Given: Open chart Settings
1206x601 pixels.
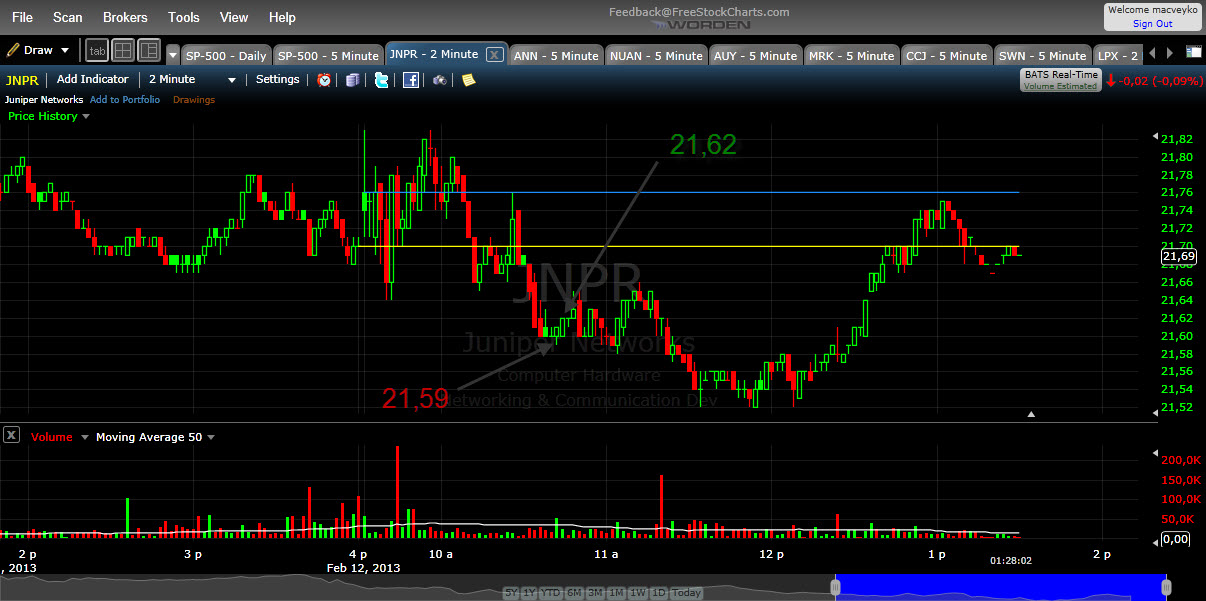Looking at the screenshot, I should (277, 79).
